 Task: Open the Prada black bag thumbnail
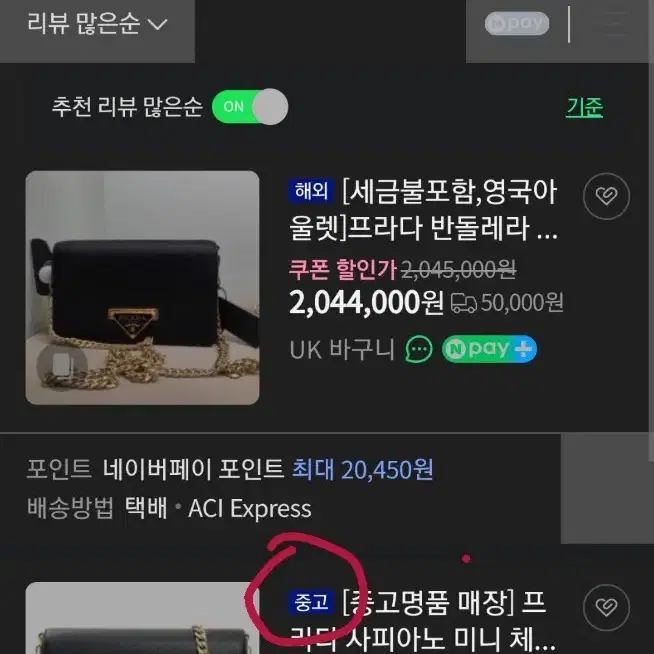click(142, 287)
